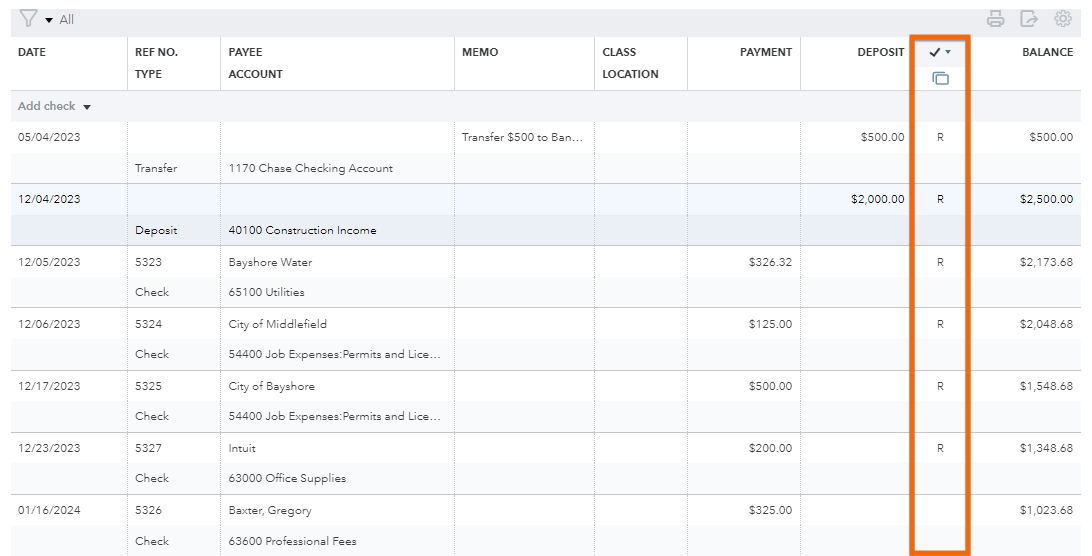Select the 12/04/2023 date cell
Image resolution: width=1092 pixels, height=556 pixels.
point(49,199)
